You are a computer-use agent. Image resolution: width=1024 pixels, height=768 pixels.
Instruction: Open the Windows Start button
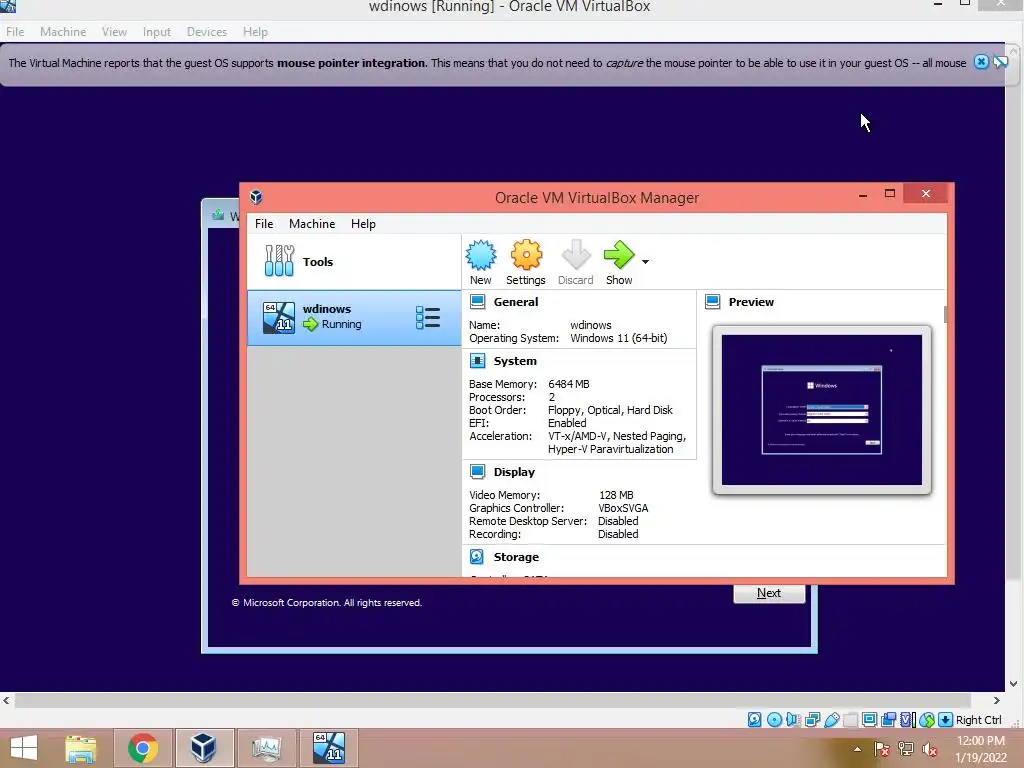coord(24,748)
